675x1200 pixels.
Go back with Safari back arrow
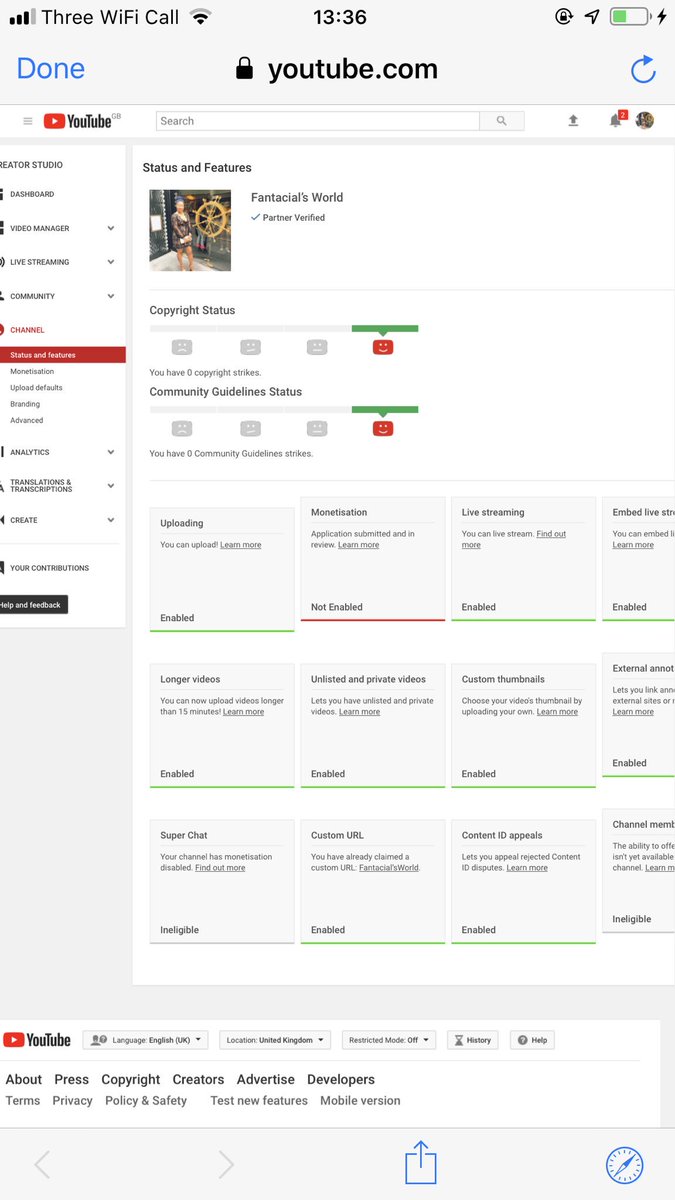tap(41, 1164)
